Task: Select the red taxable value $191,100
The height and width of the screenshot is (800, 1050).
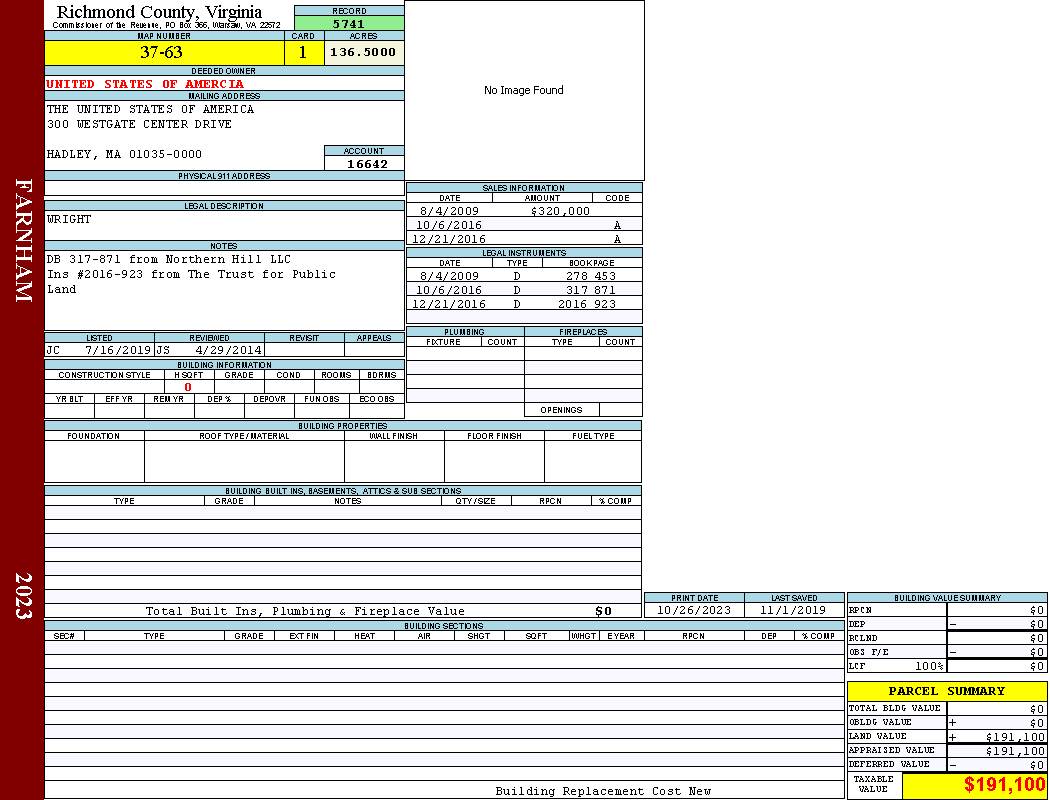Action: tap(1004, 786)
